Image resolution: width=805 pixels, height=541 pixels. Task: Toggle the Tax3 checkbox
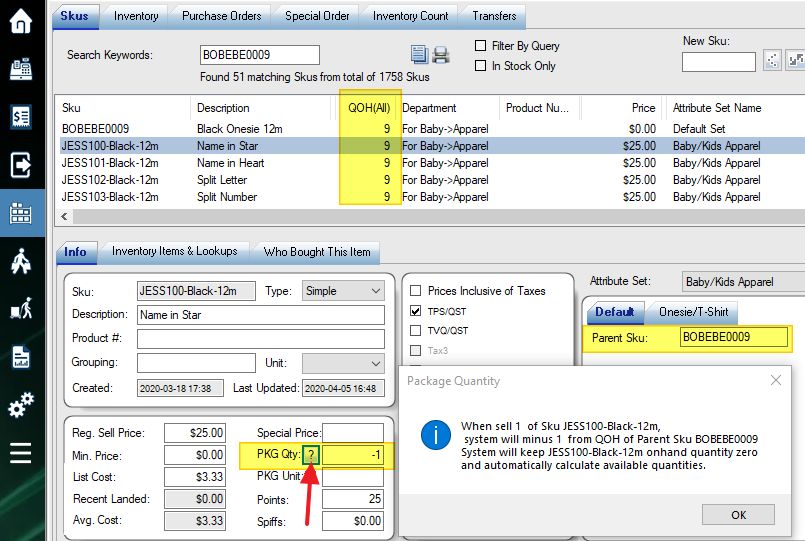[x=415, y=351]
